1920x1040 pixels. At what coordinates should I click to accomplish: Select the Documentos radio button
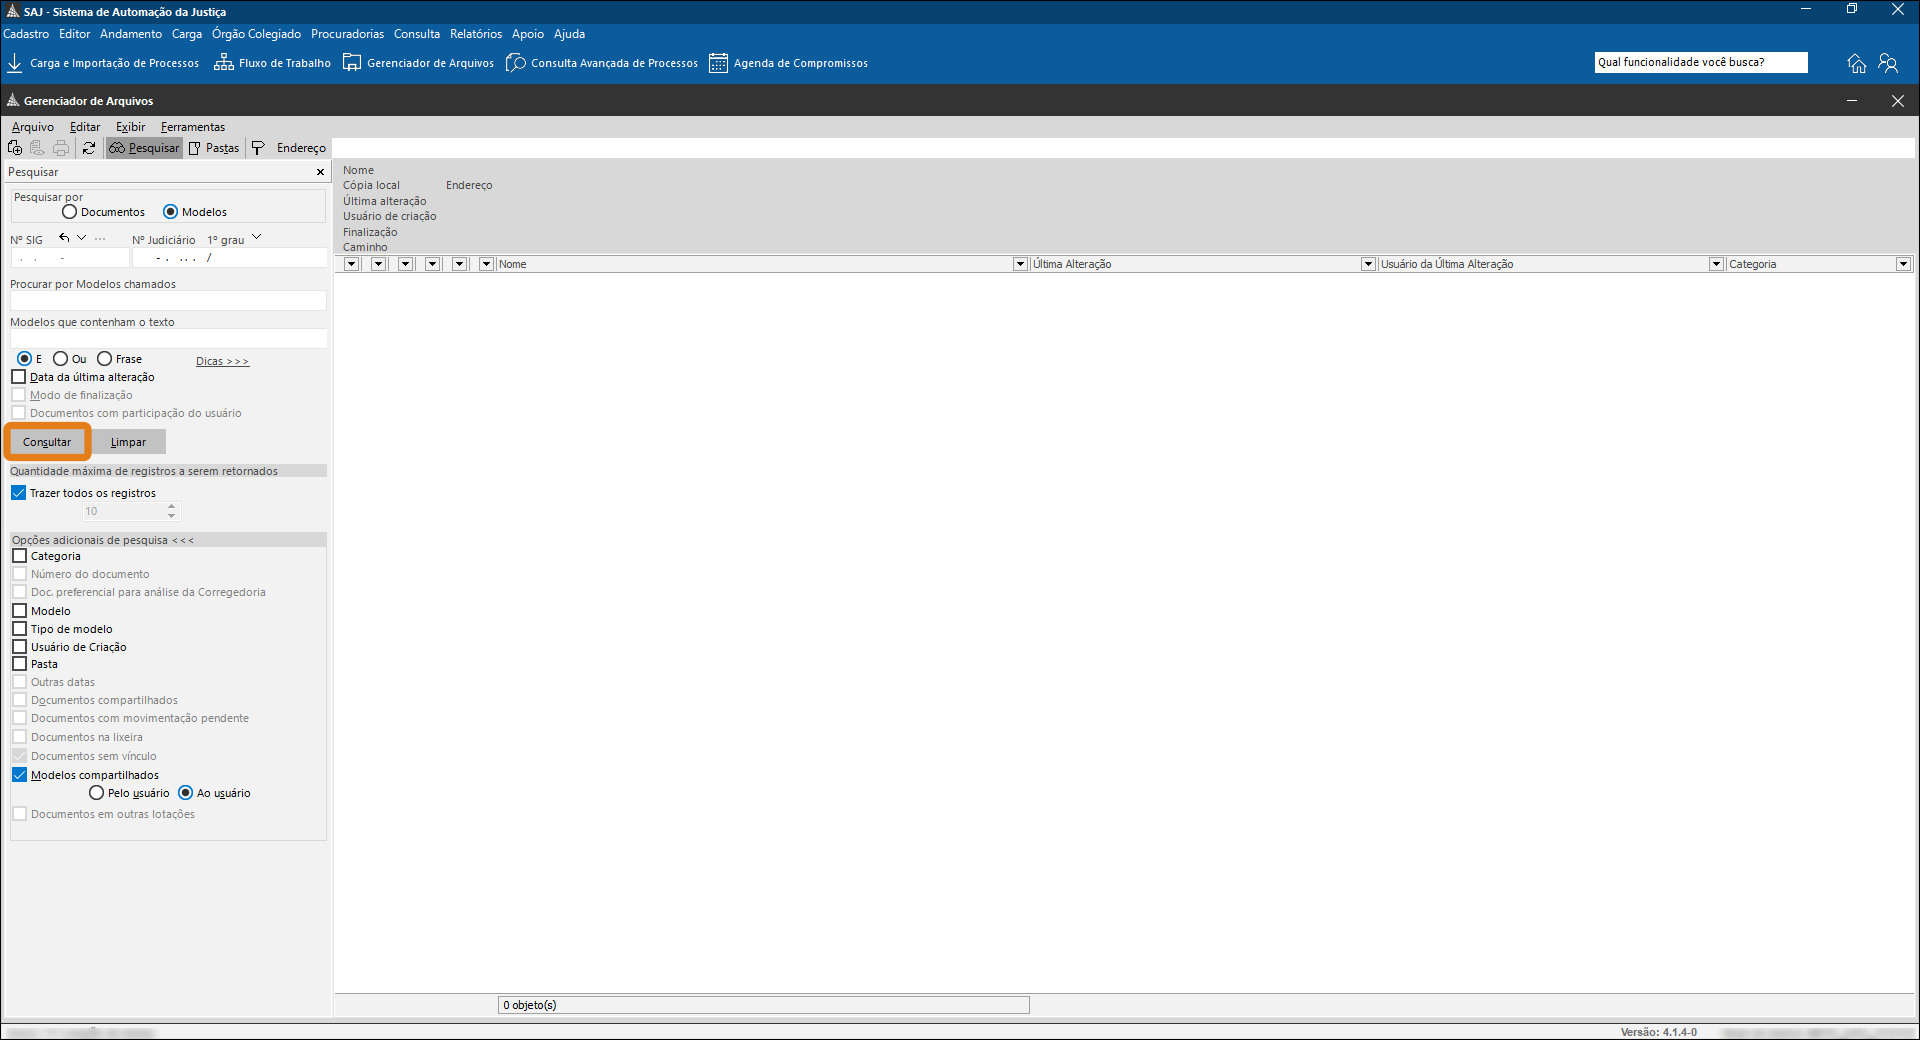pyautogui.click(x=69, y=212)
